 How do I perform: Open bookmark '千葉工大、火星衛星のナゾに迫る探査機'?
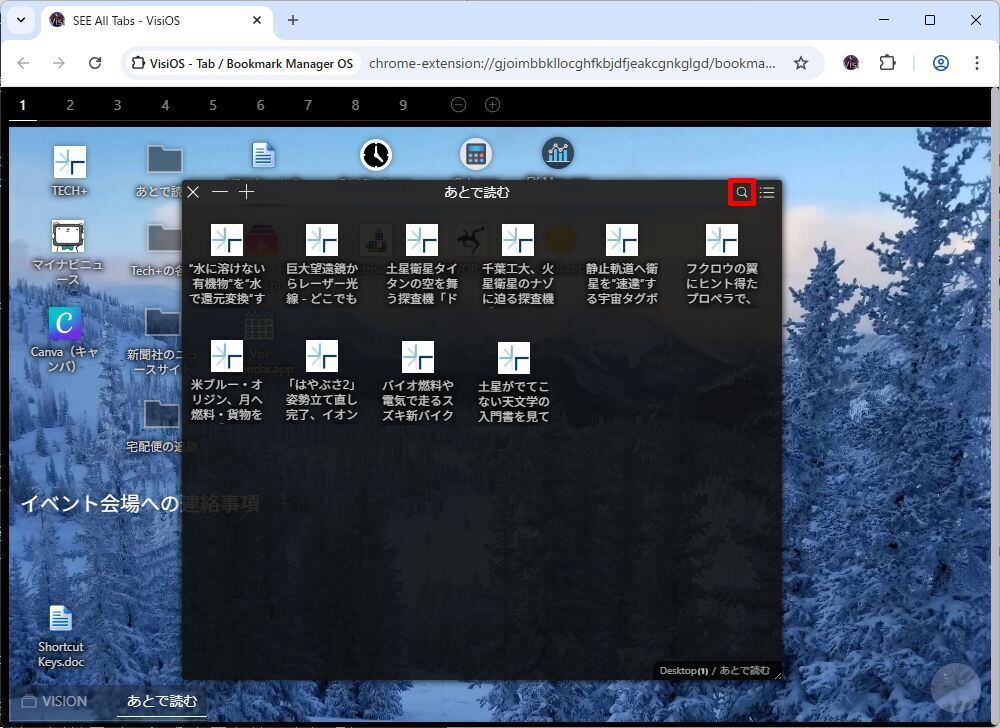518,264
